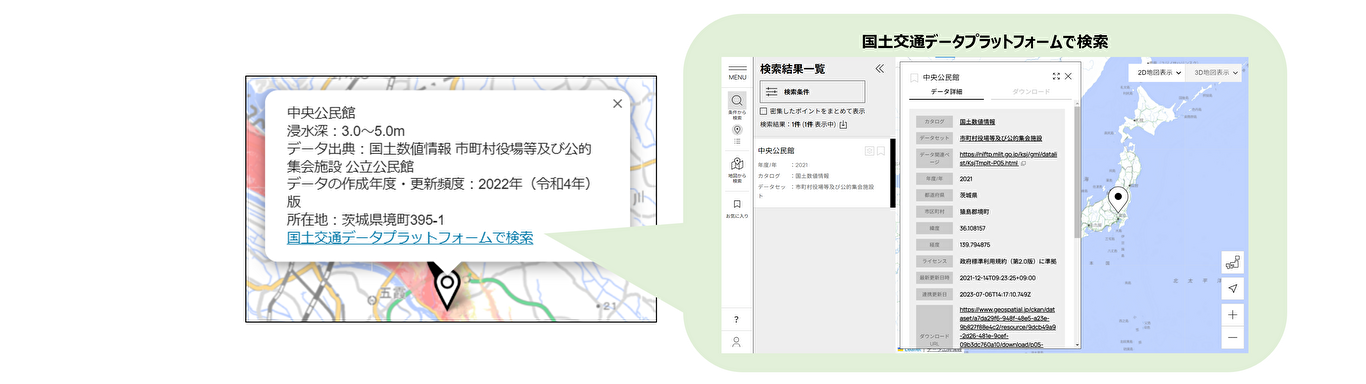Viewport: 1366px width, 384px height.
Task: Switch to the データ詳細 tab
Action: [946, 91]
